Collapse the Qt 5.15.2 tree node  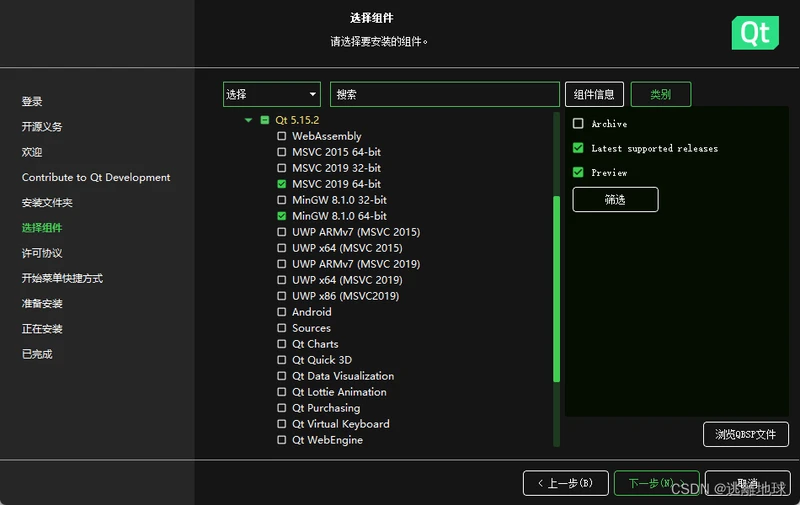pos(248,120)
